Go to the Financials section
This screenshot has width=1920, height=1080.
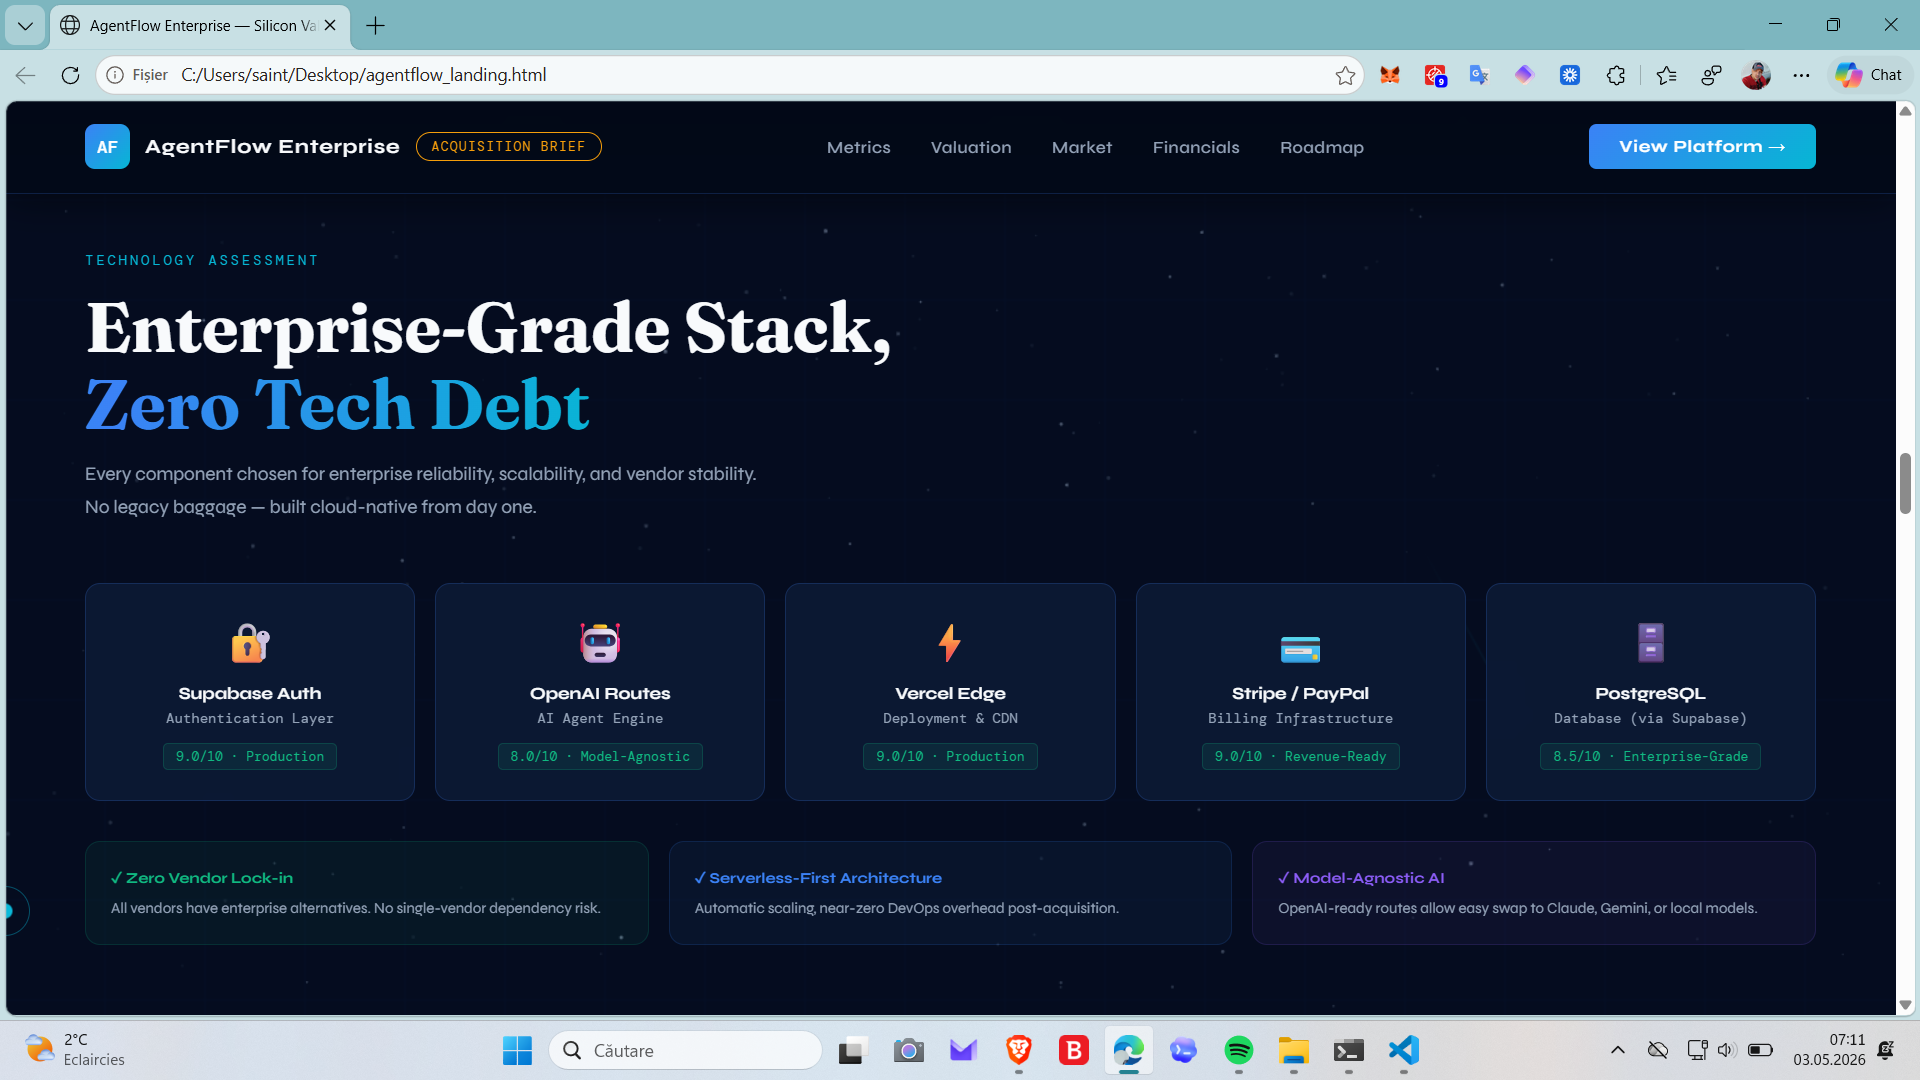coord(1196,147)
